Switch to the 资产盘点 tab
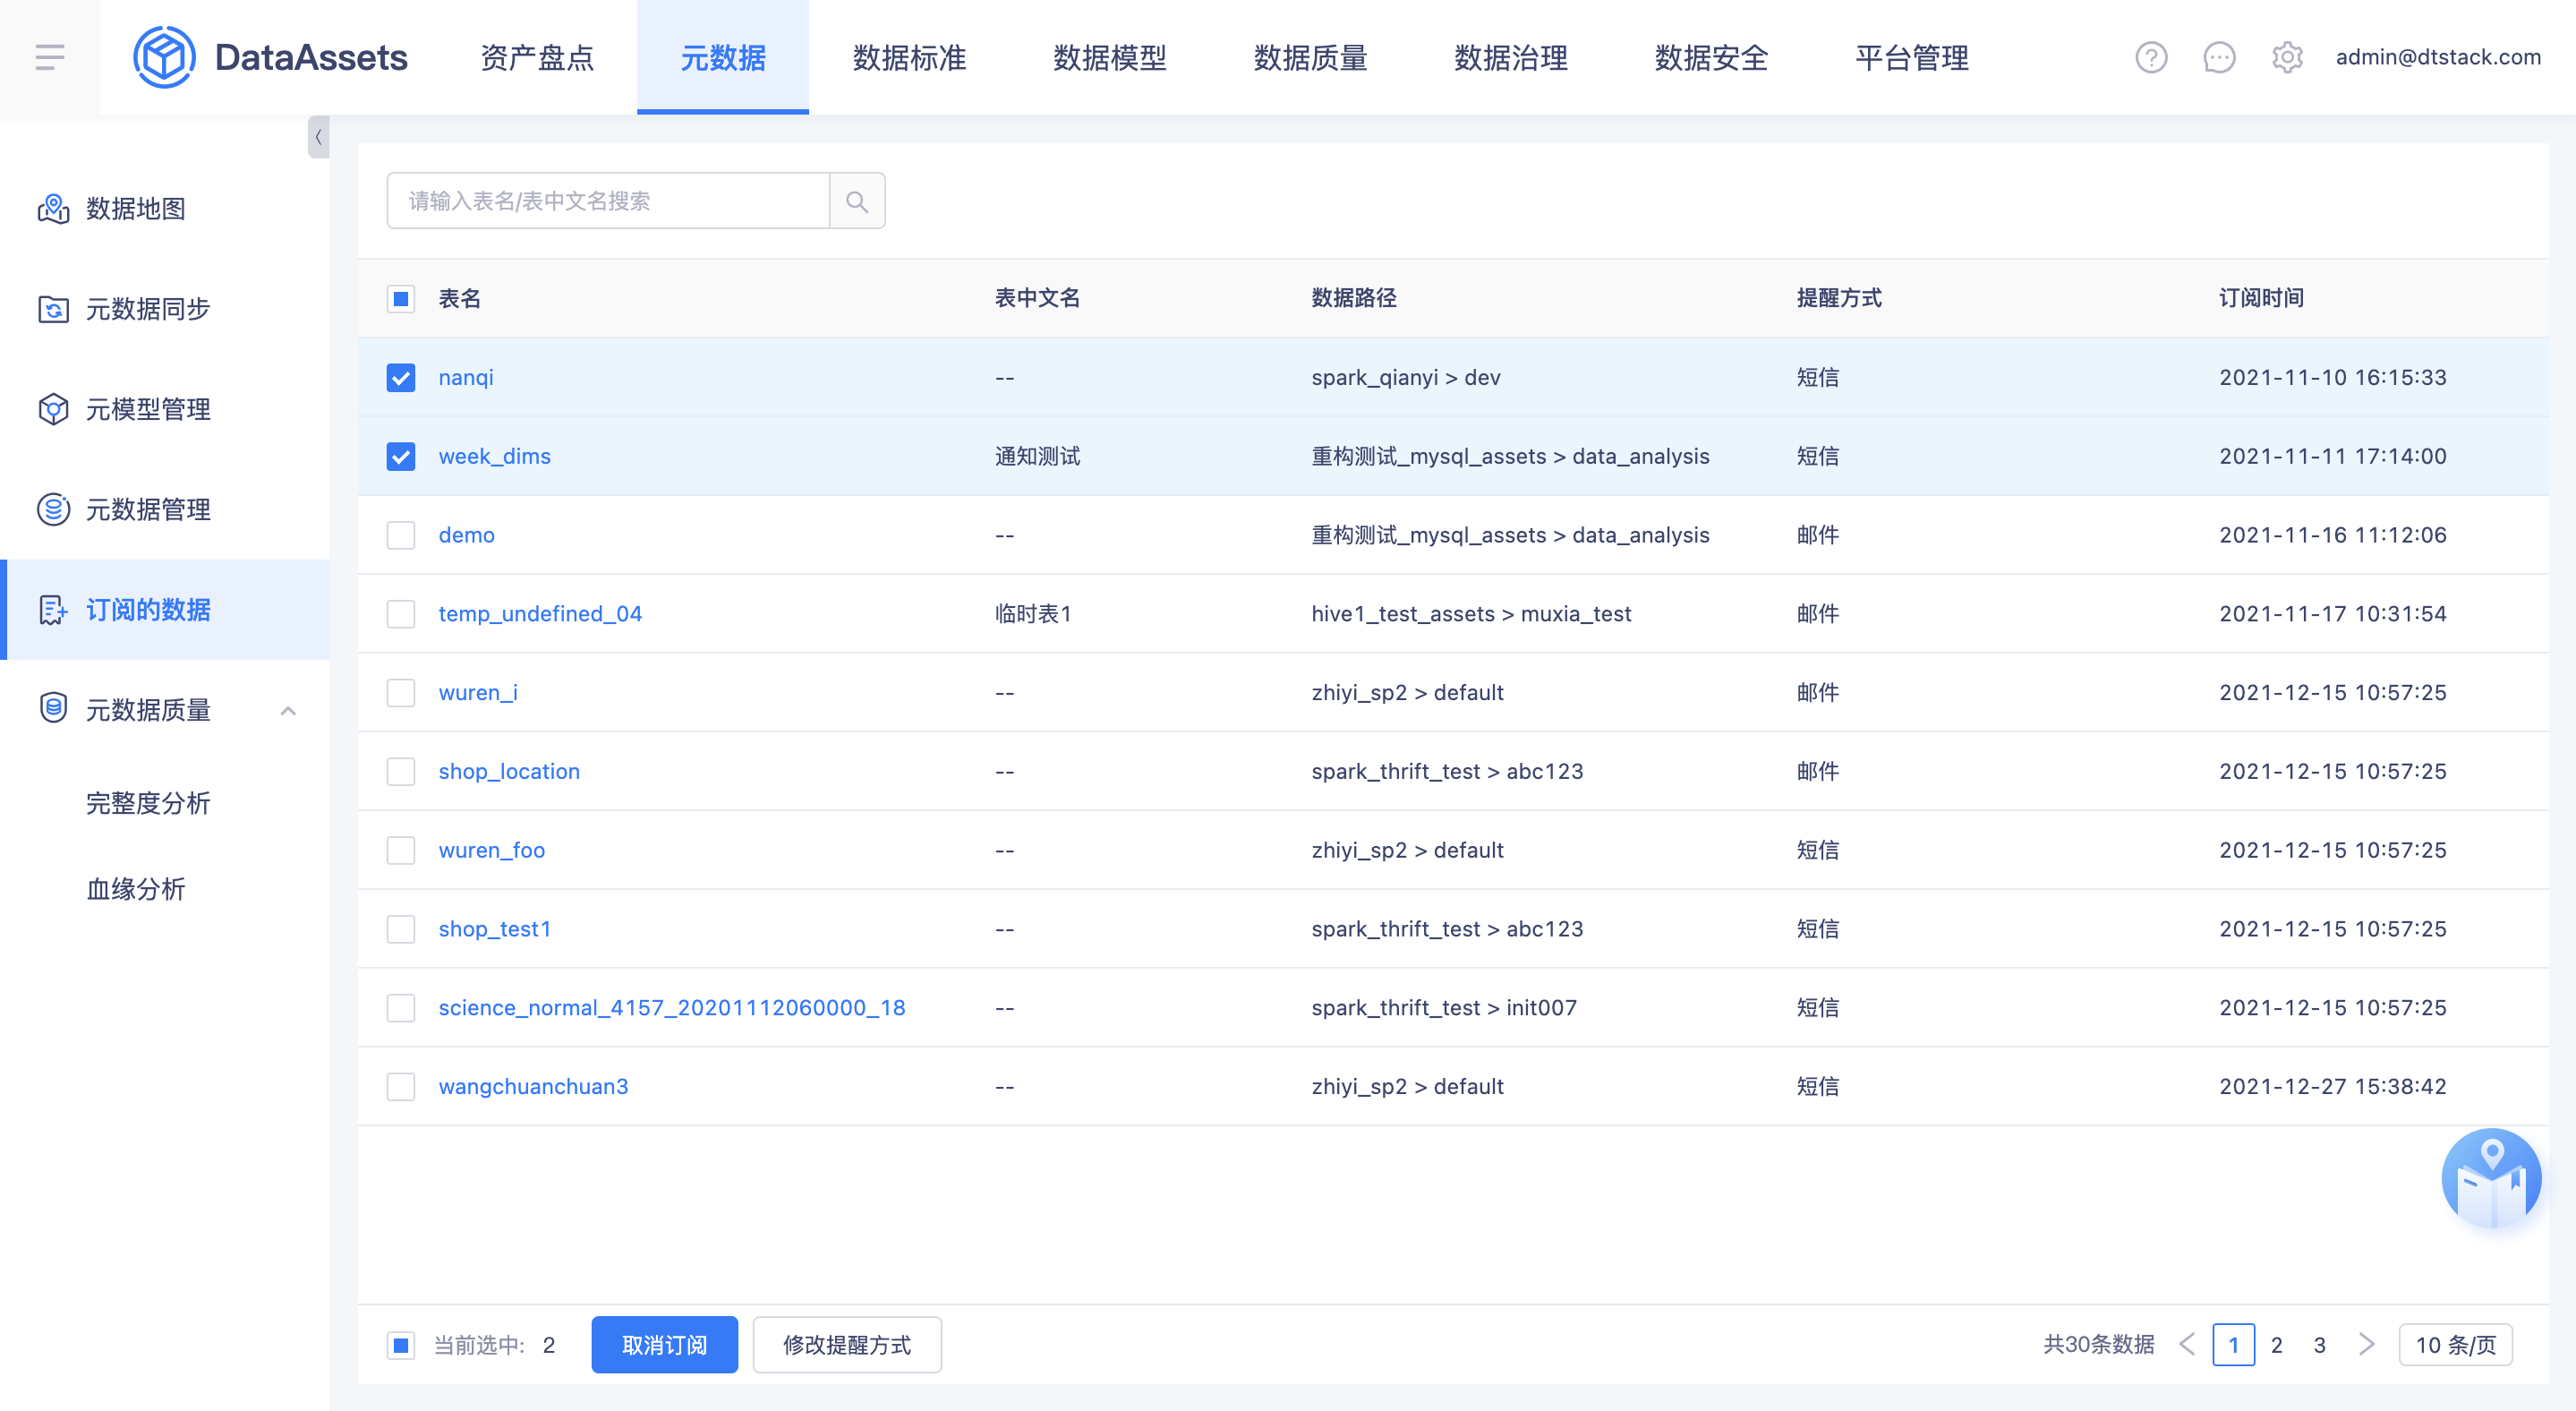The height and width of the screenshot is (1411, 2576). click(x=537, y=57)
